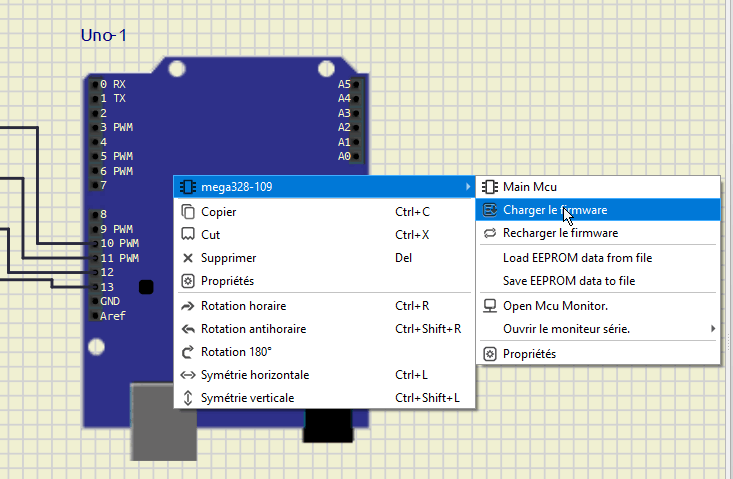
Task: Click the Recharger le firmware reload icon
Action: click(x=490, y=233)
